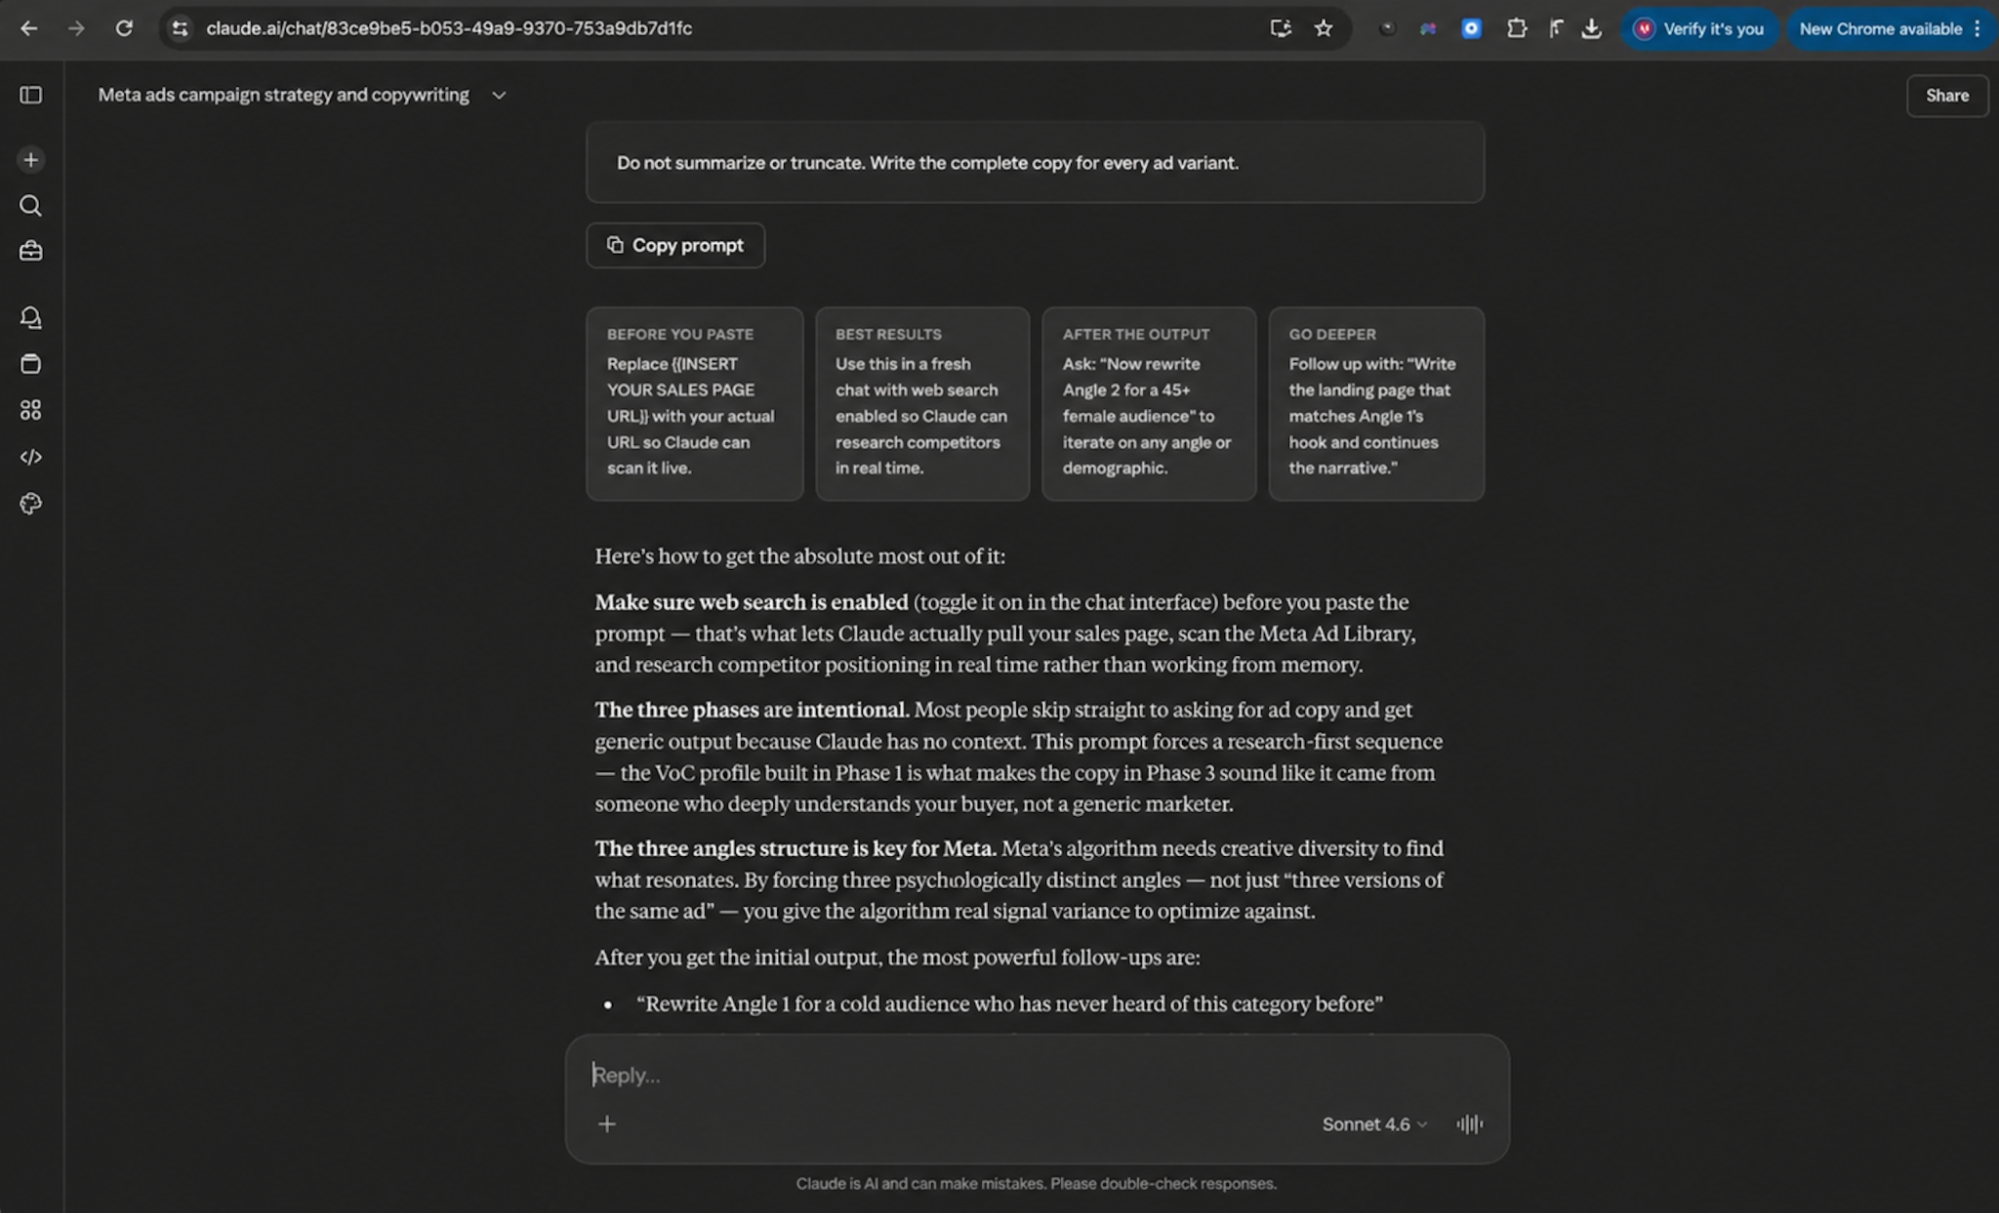This screenshot has width=1999, height=1214.
Task: Click 'The three phases are intentional.' text
Action: [x=751, y=710]
